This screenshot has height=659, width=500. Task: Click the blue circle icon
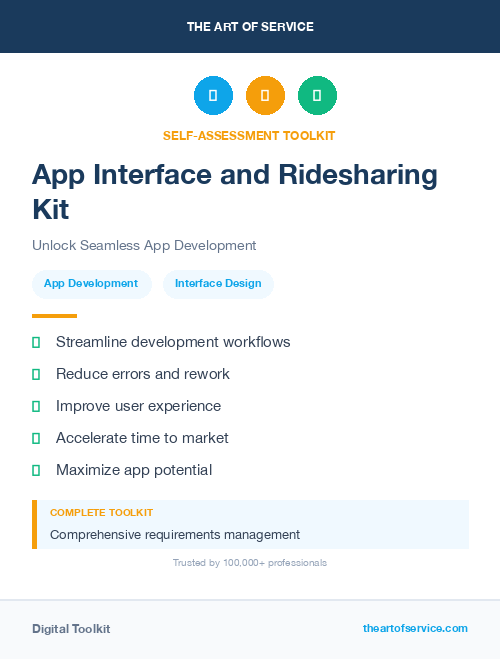point(213,95)
